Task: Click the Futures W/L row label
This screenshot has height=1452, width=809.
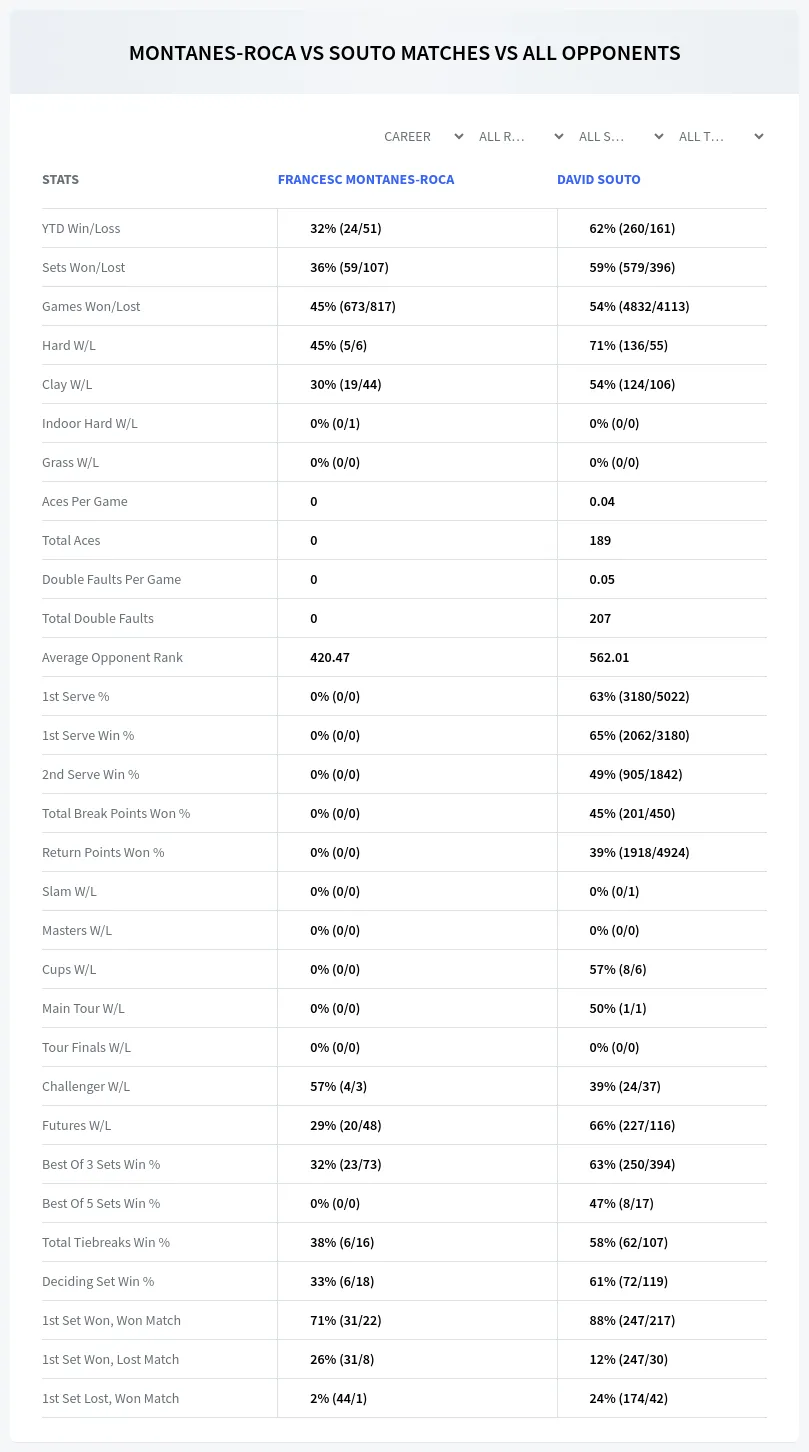Action: coord(76,1126)
